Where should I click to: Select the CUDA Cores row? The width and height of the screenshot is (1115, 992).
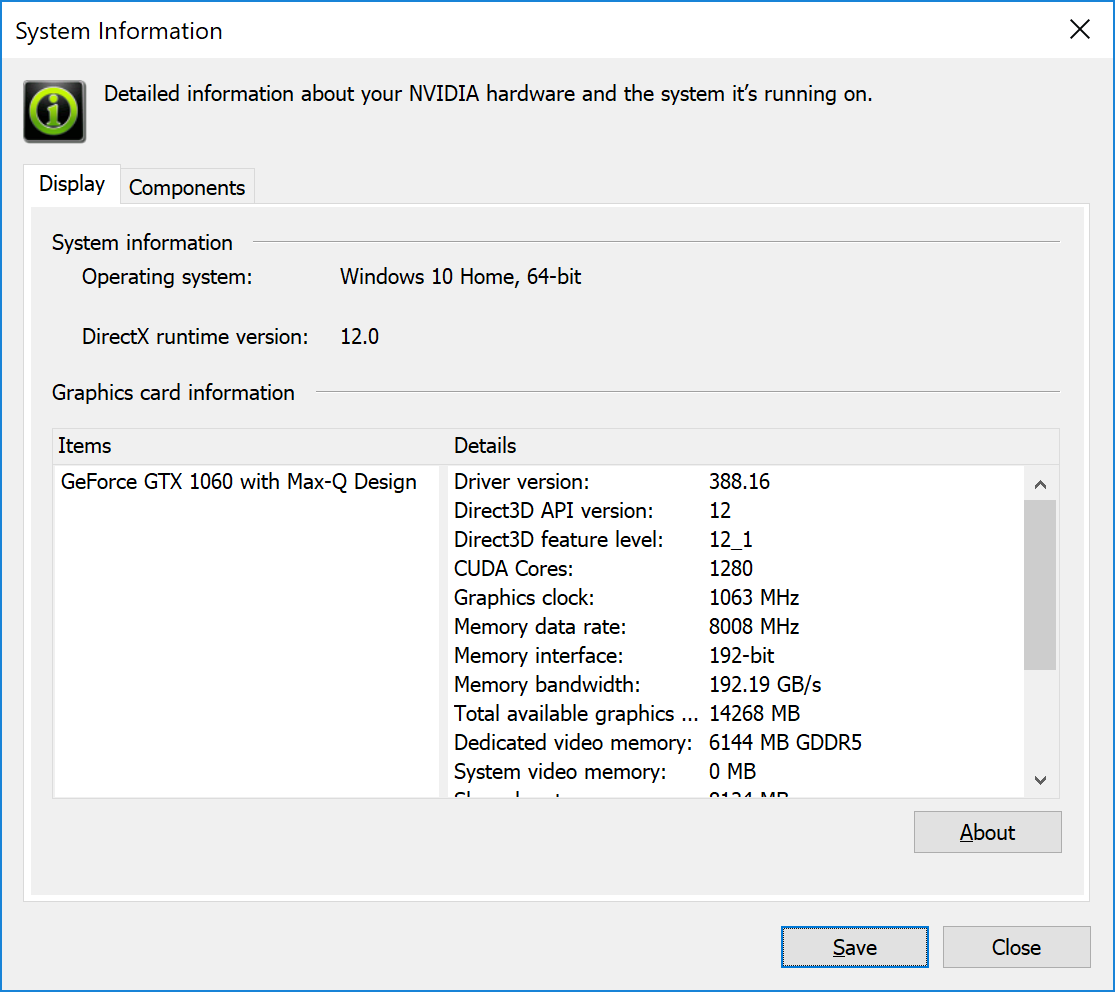pos(736,569)
